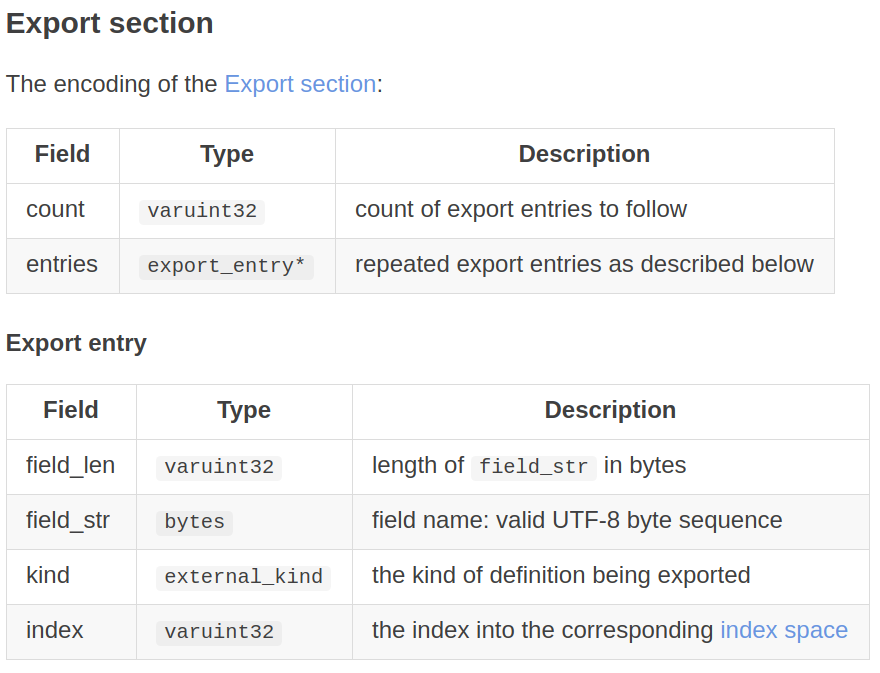Image resolution: width=880 pixels, height=673 pixels.
Task: Click the varuint32 type in index row
Action: (x=219, y=632)
